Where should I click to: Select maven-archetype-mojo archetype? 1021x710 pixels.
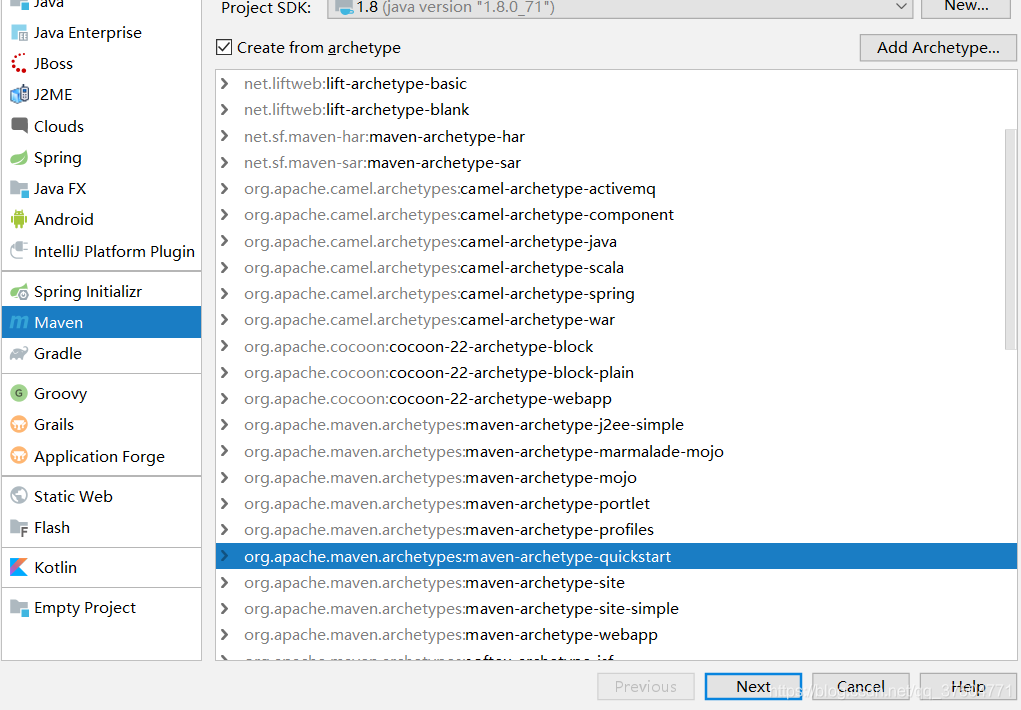click(x=616, y=477)
